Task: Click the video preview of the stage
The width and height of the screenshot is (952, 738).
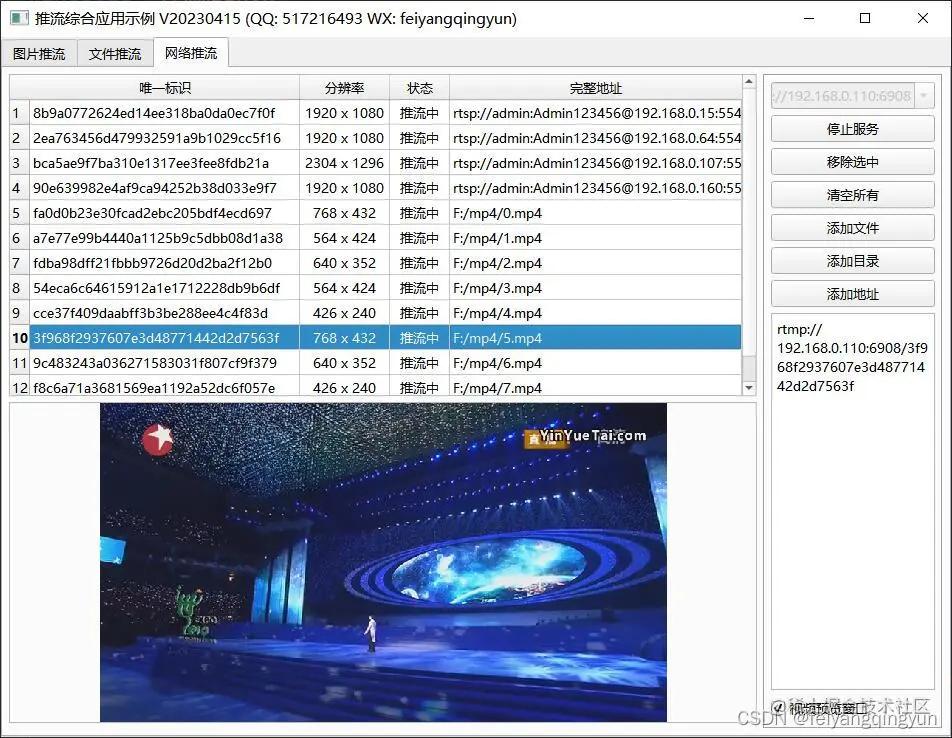Action: pyautogui.click(x=383, y=563)
